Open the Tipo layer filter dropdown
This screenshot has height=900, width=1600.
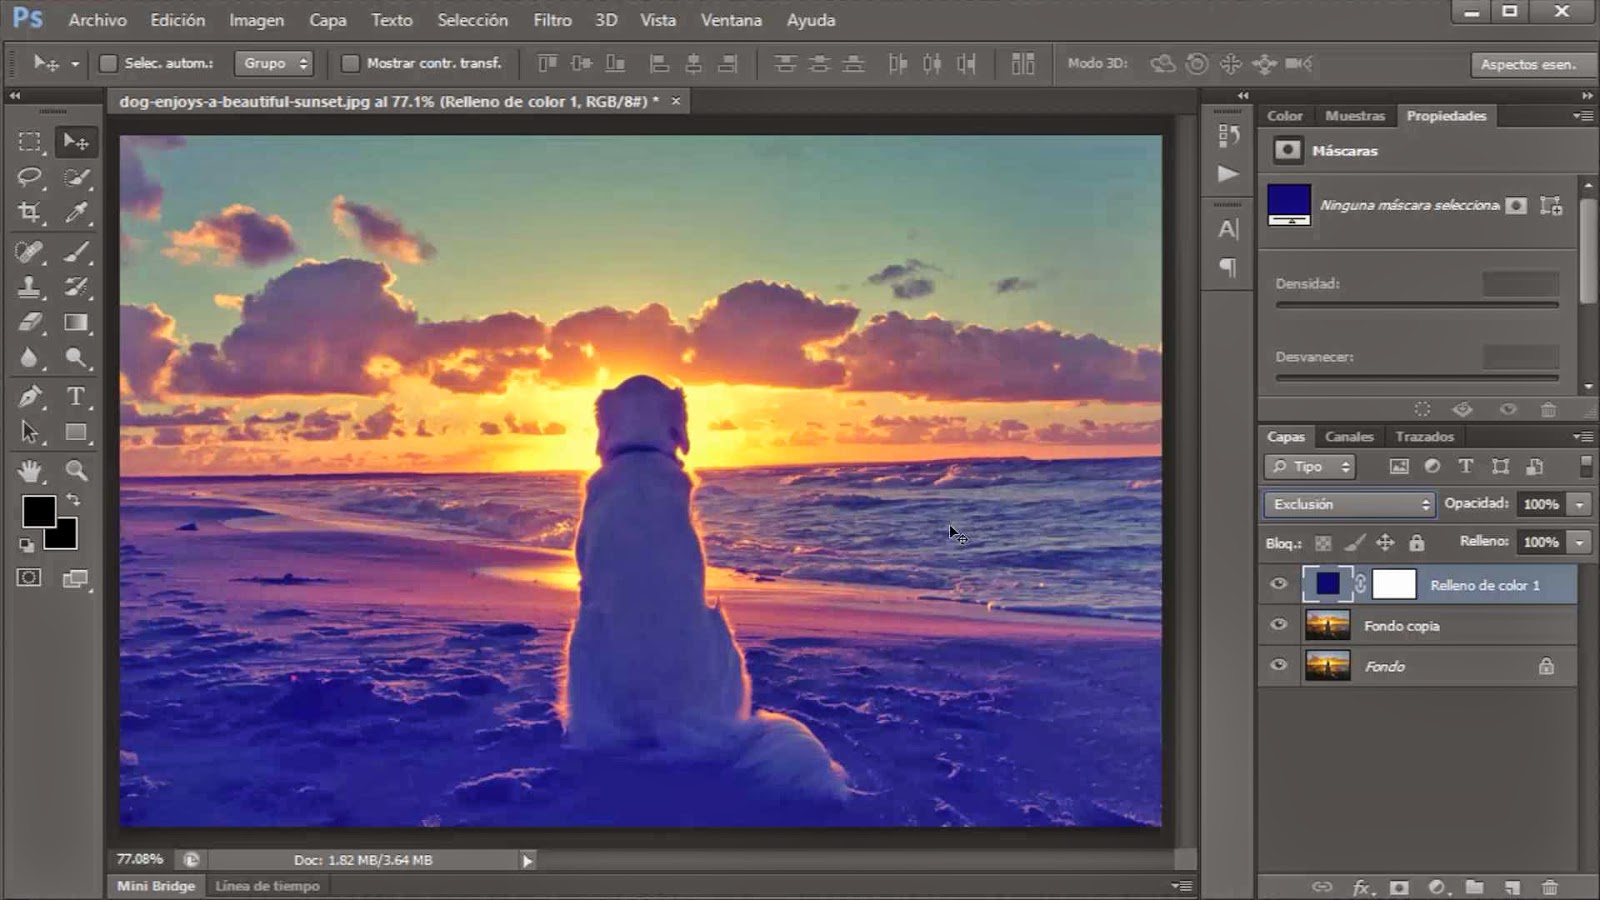tap(1310, 466)
